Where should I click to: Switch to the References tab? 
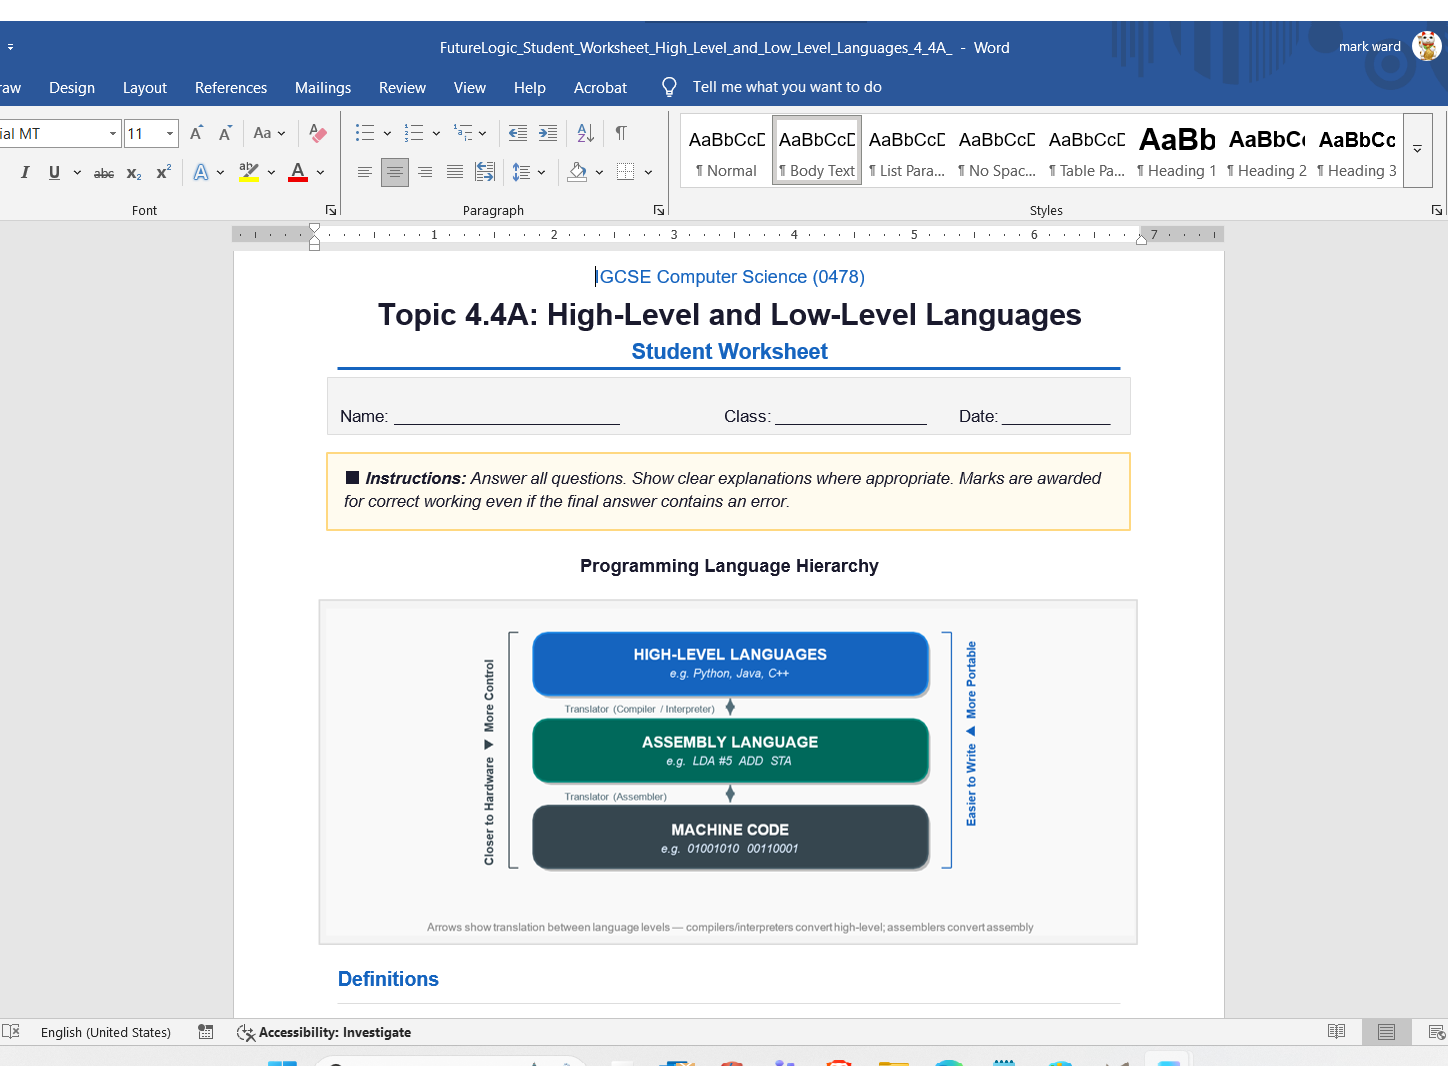coord(231,88)
